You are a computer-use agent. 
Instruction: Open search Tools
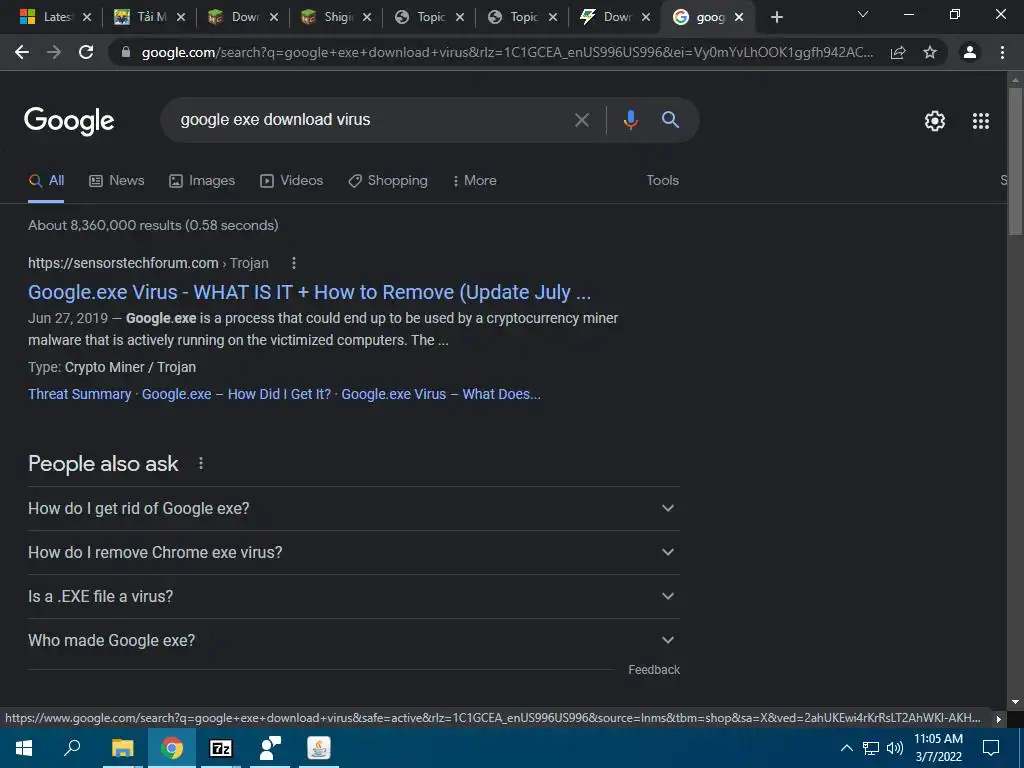pyautogui.click(x=662, y=181)
